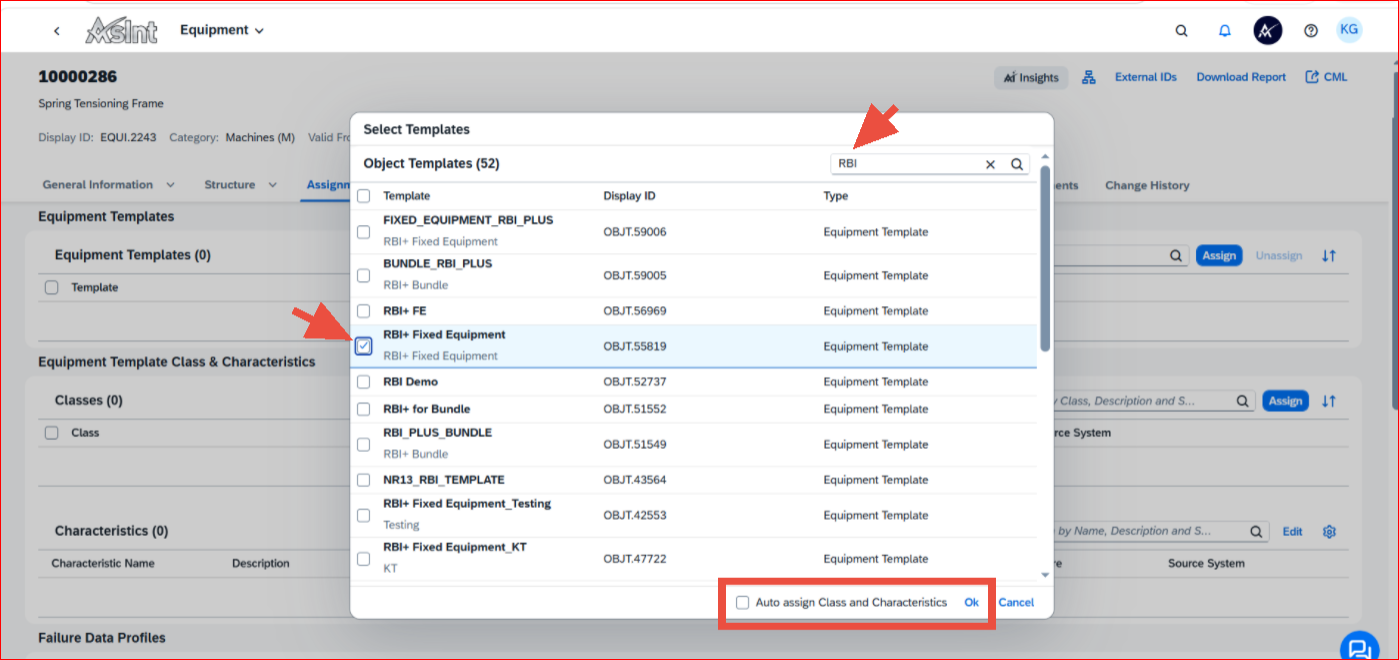This screenshot has width=1399, height=660.
Task: Click the Type column header
Action: click(x=836, y=196)
